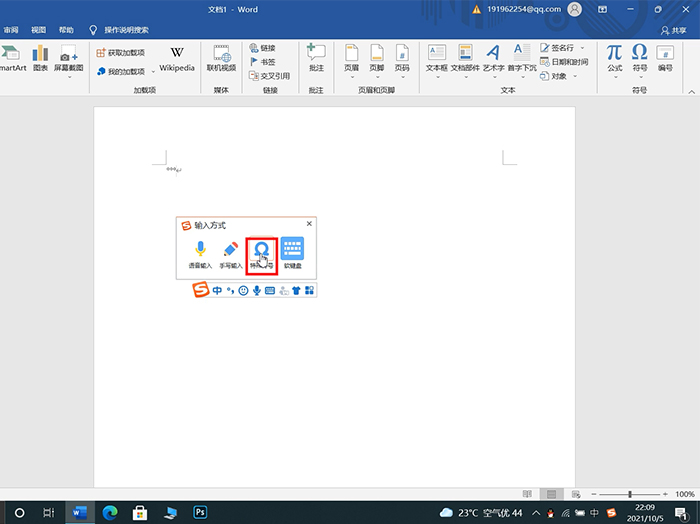Open the emoji face on the IME bar

coord(243,291)
